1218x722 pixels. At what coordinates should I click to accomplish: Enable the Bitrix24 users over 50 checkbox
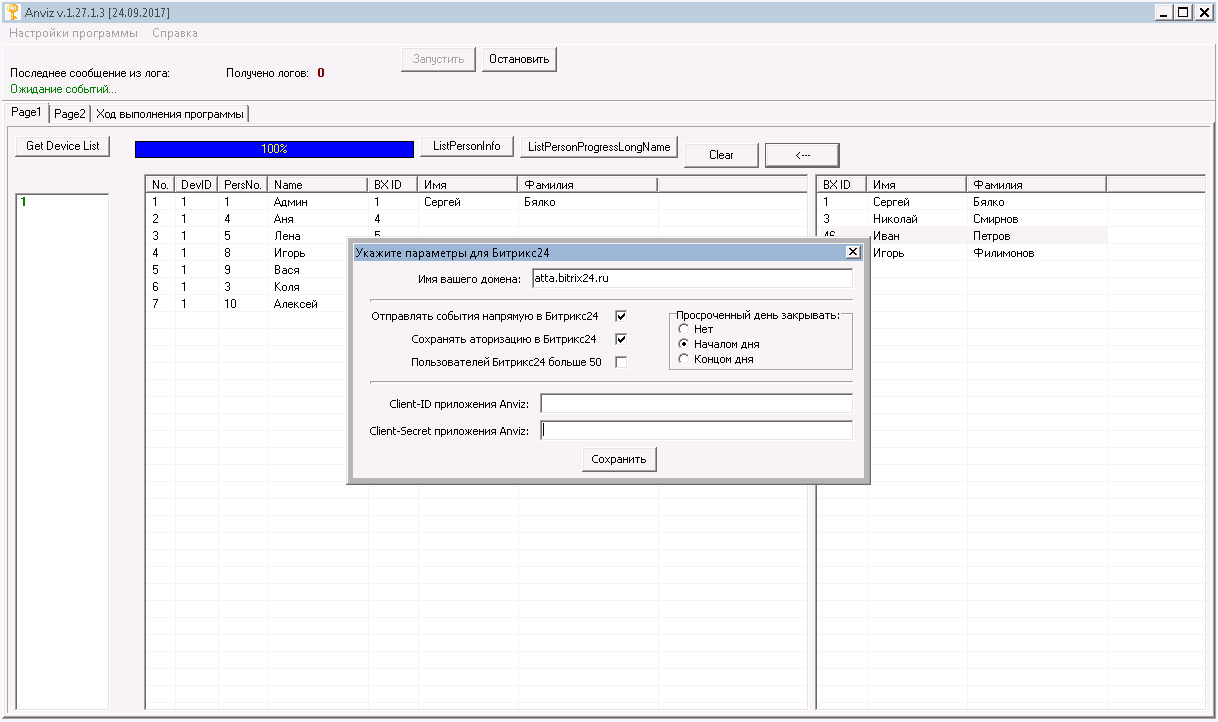[x=621, y=362]
